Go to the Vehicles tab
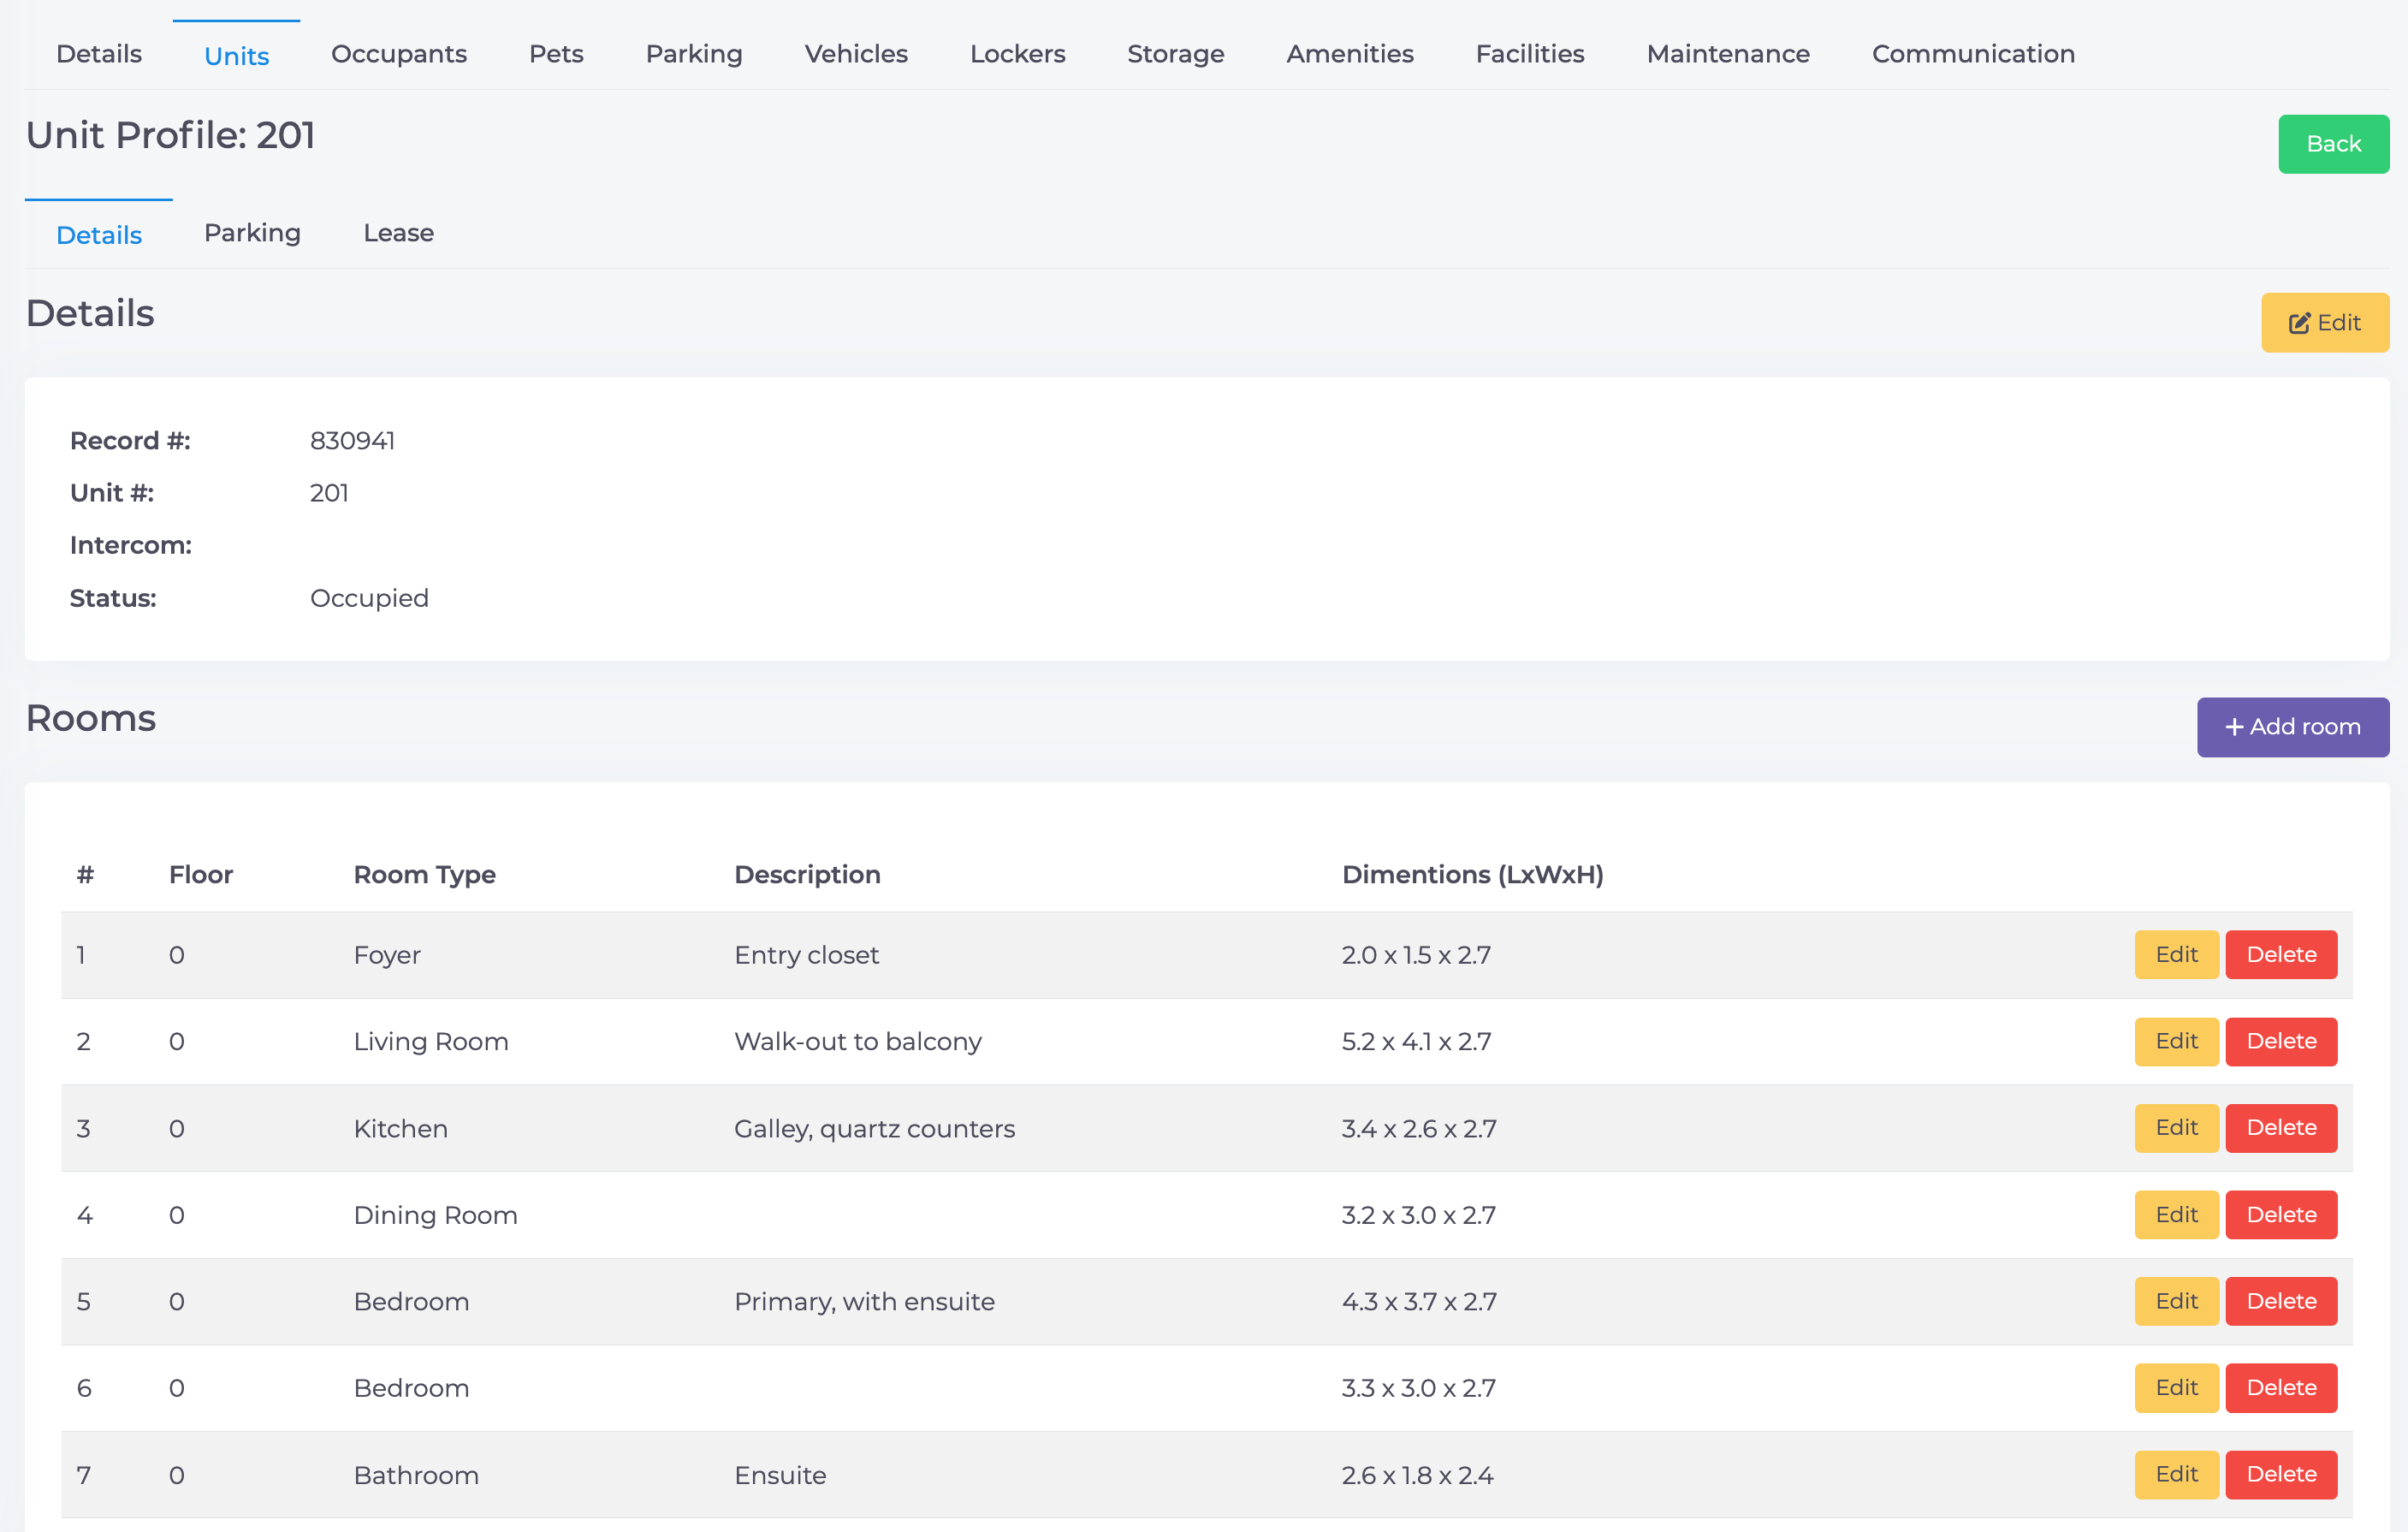 click(856, 54)
